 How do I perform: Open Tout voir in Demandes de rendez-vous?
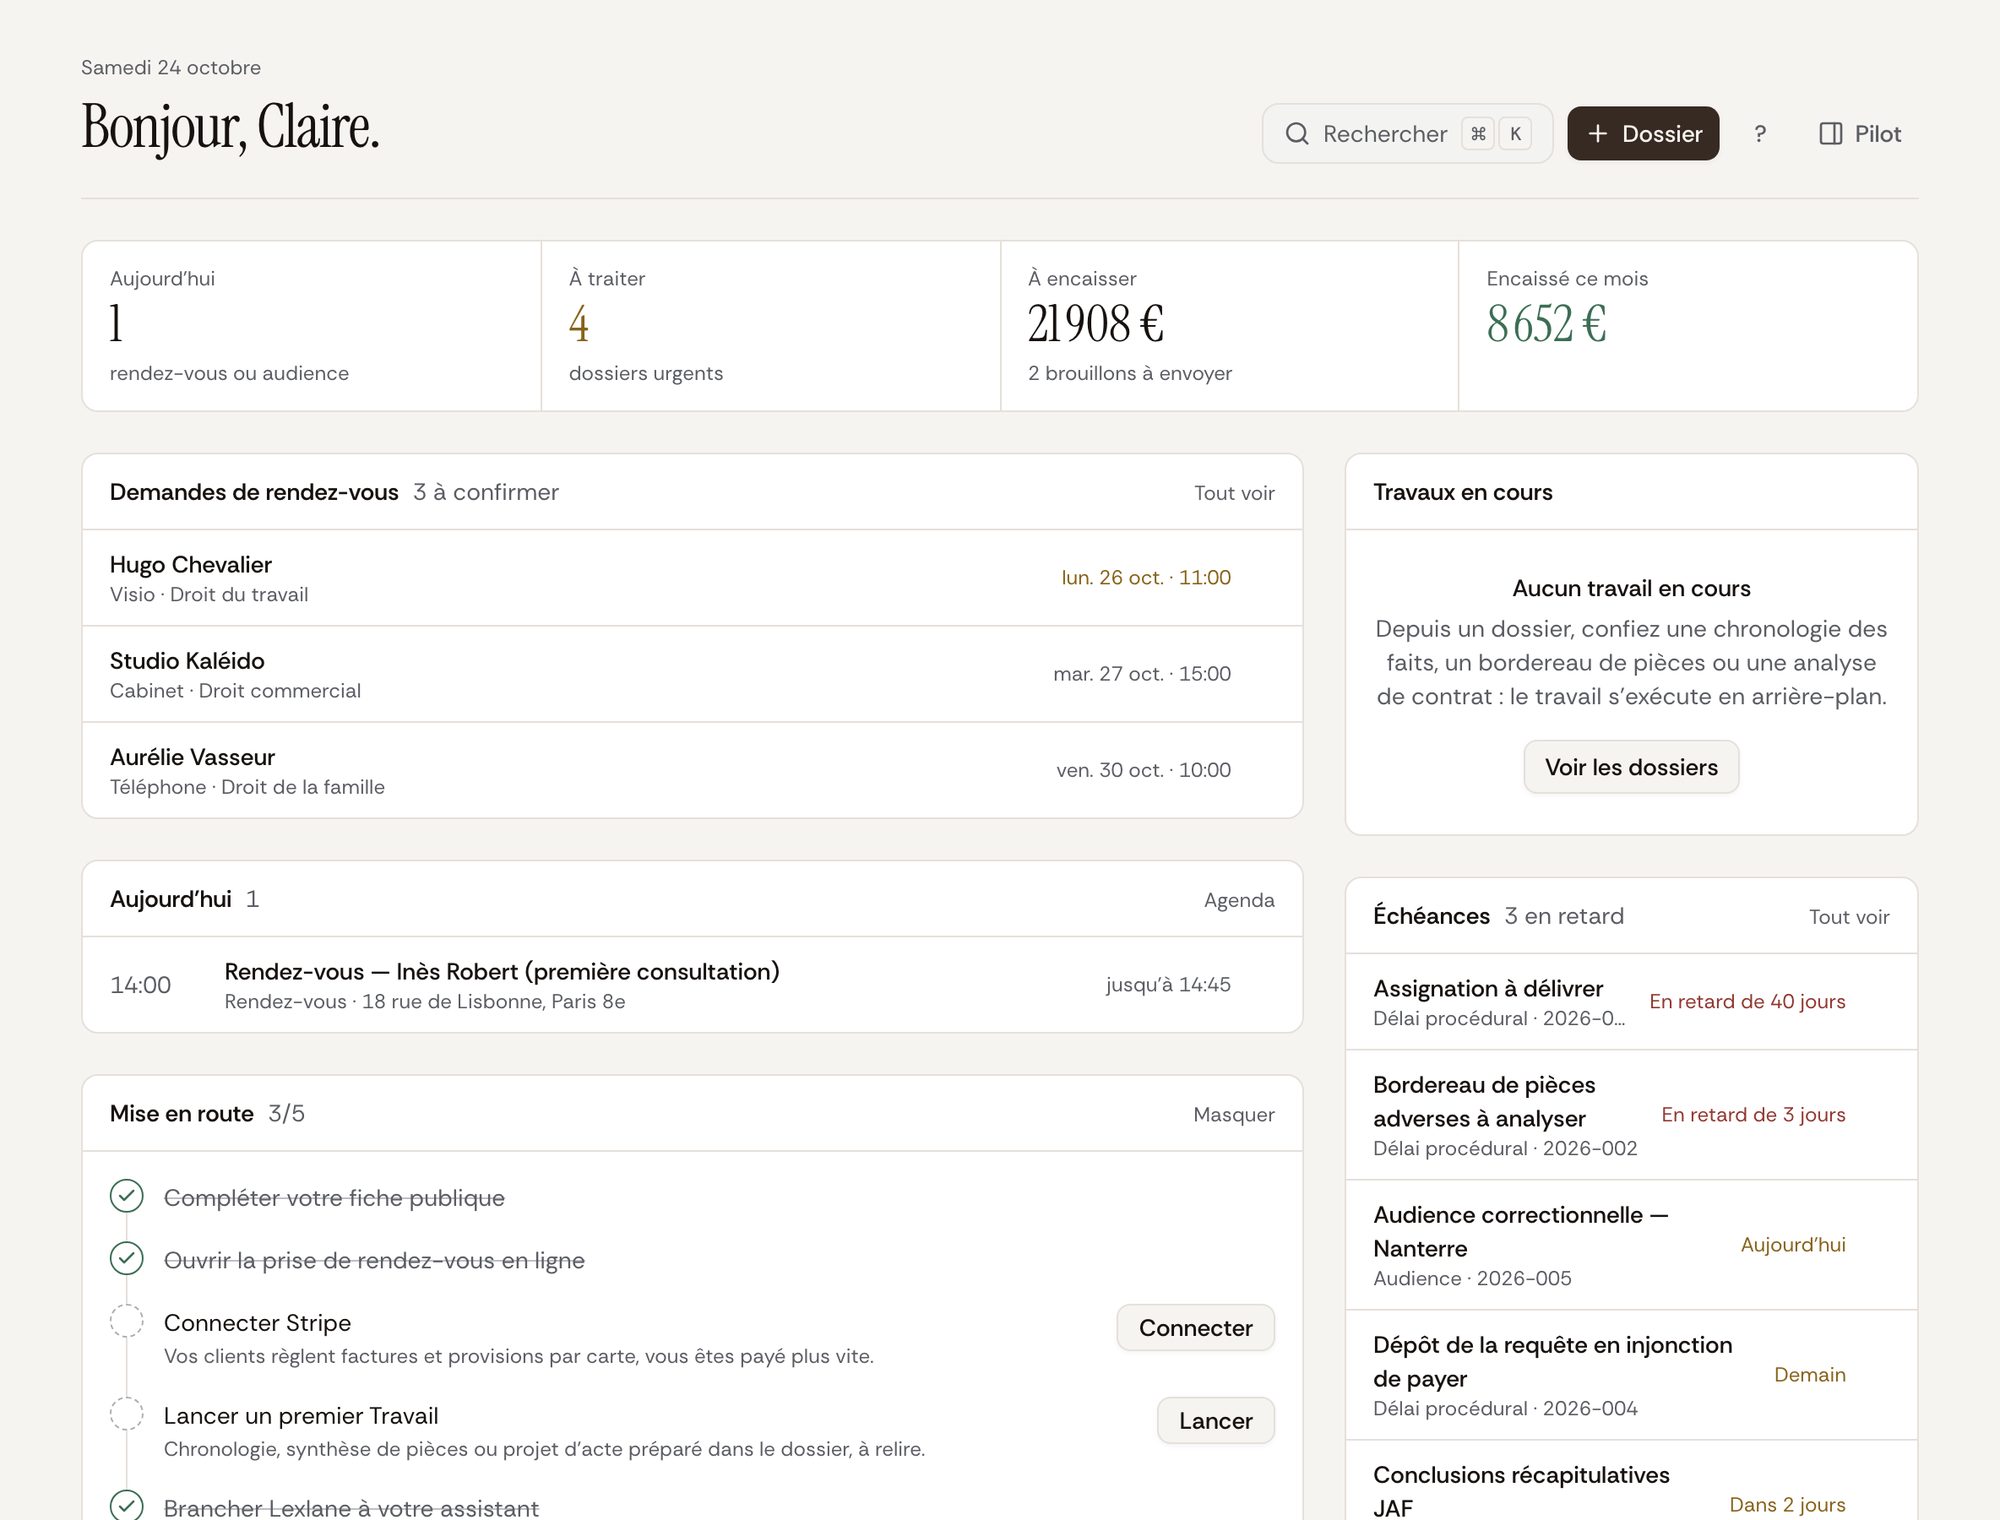[1234, 493]
